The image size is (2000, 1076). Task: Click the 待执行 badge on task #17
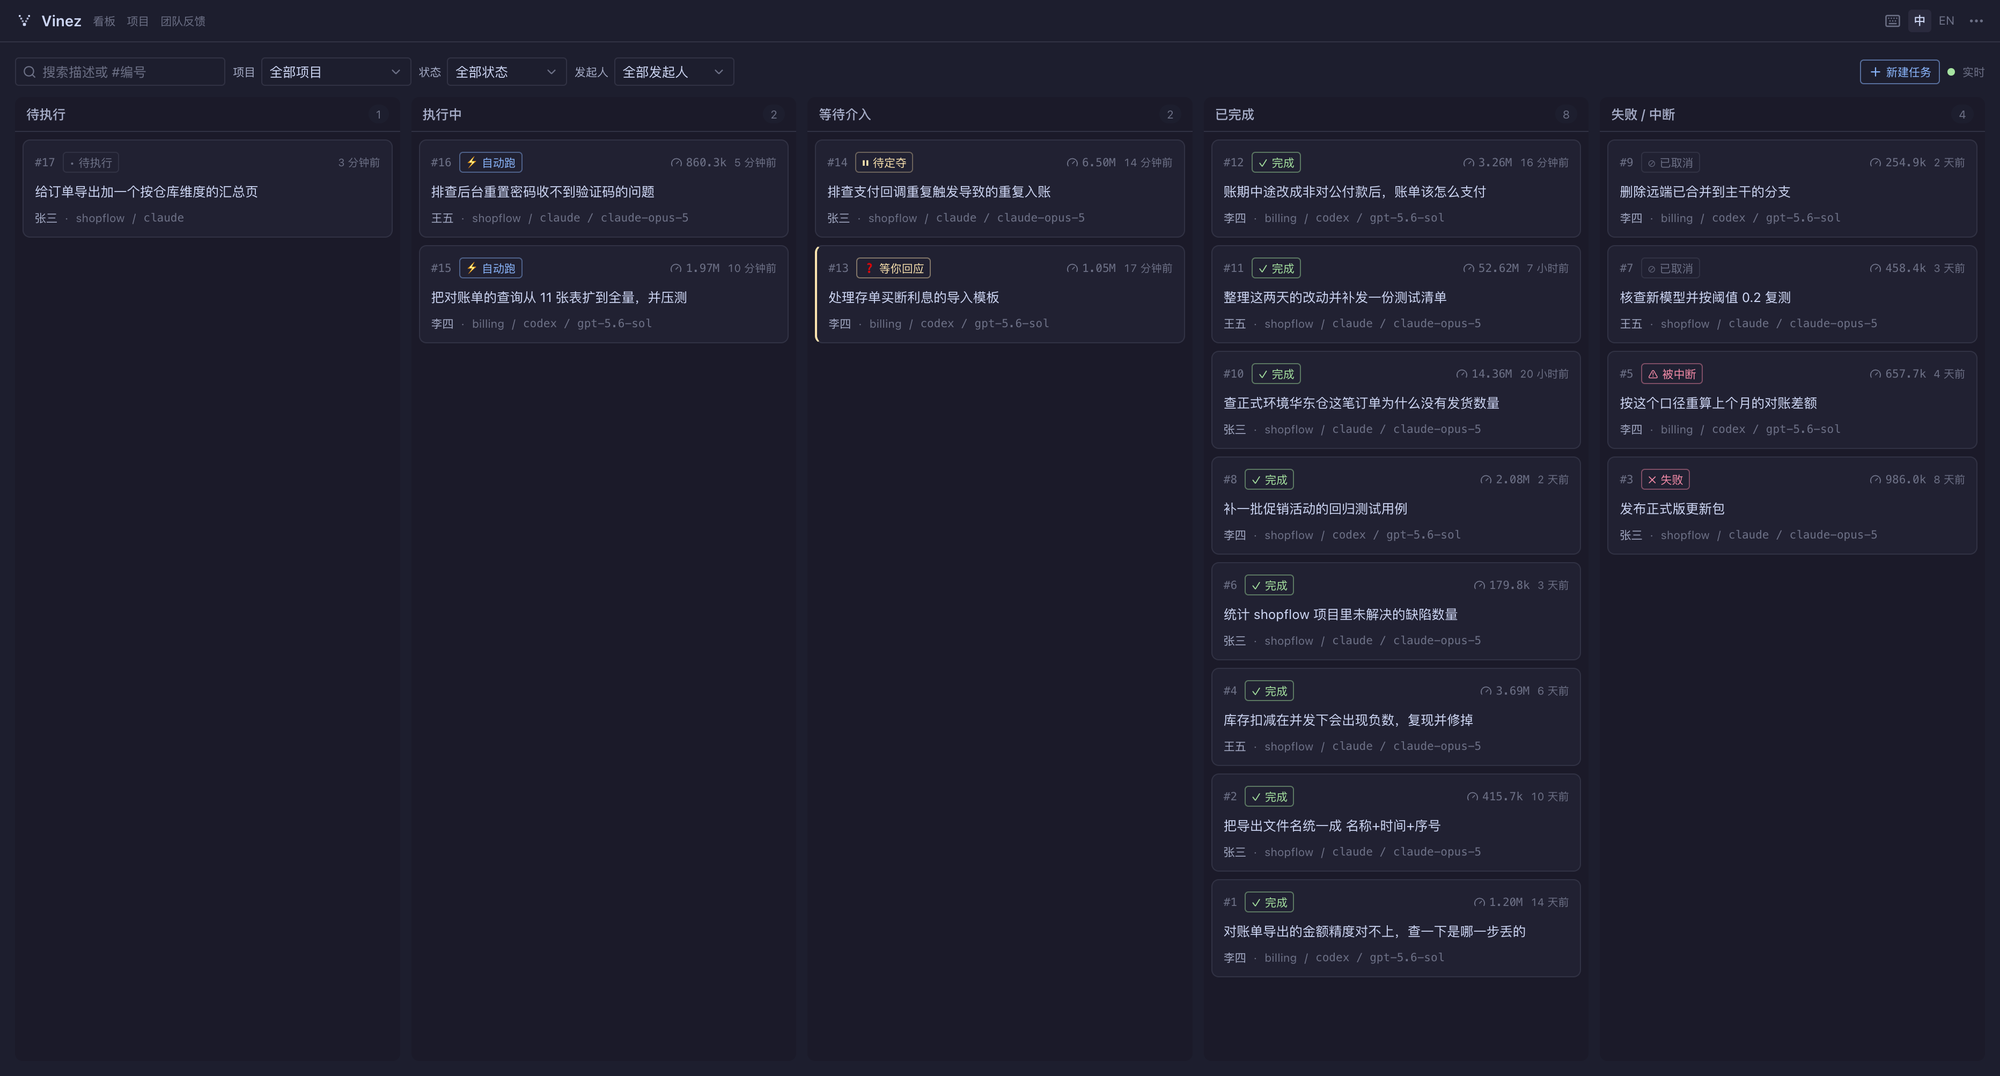pyautogui.click(x=91, y=162)
